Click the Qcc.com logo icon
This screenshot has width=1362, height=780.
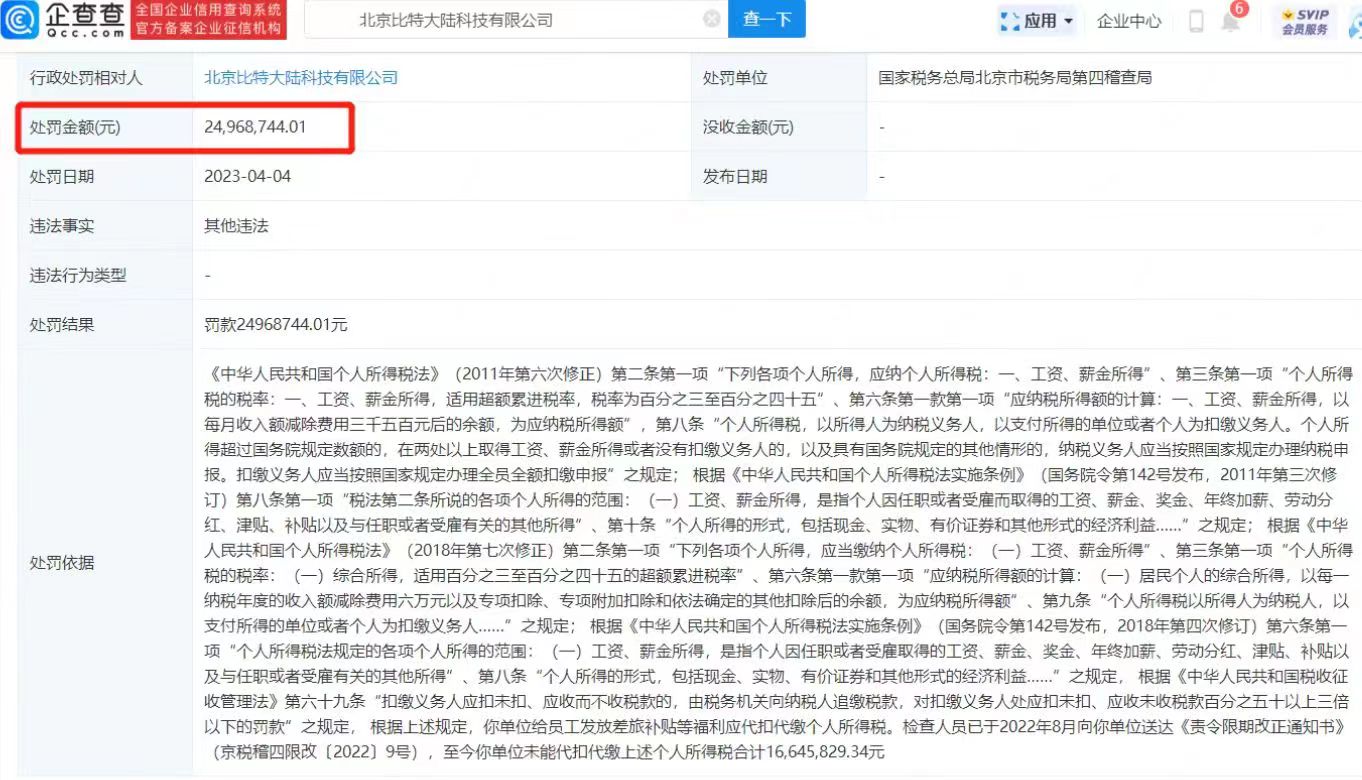click(x=20, y=19)
